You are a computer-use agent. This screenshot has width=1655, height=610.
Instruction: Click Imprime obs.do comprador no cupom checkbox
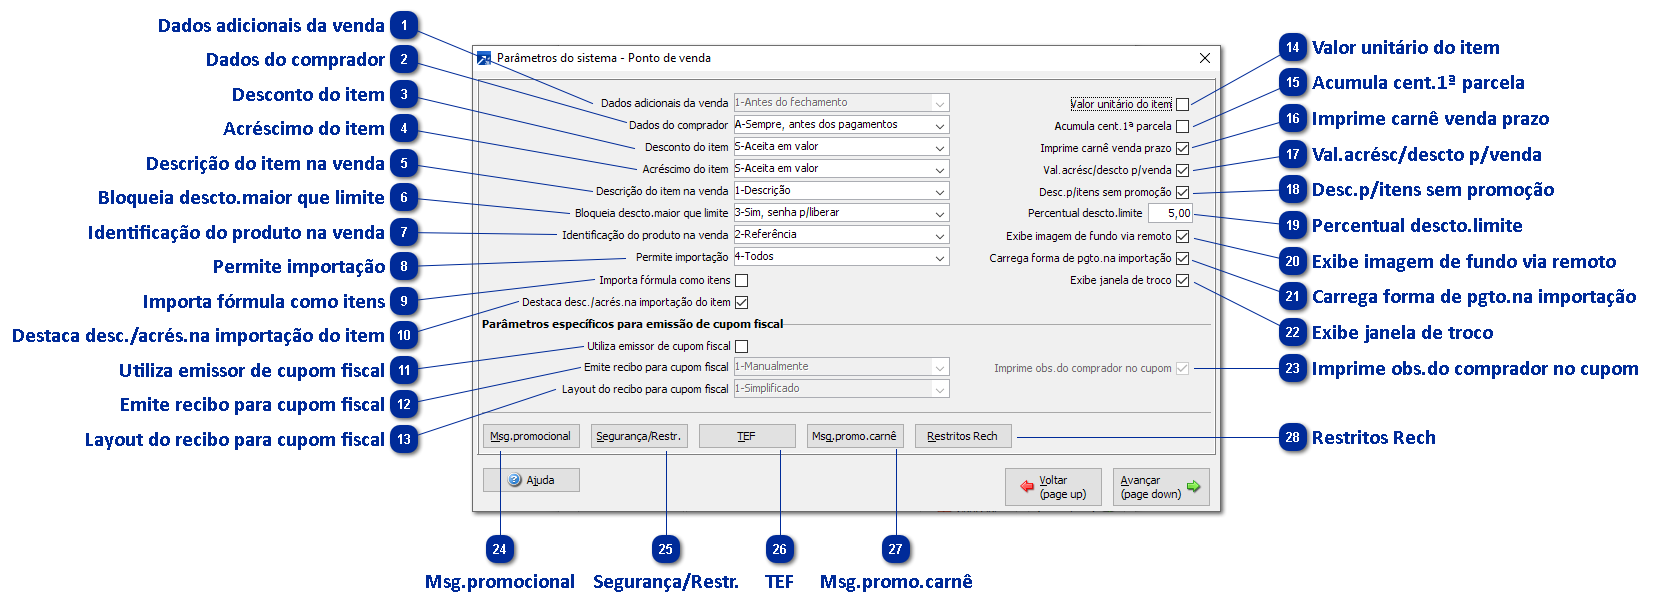tap(1183, 368)
